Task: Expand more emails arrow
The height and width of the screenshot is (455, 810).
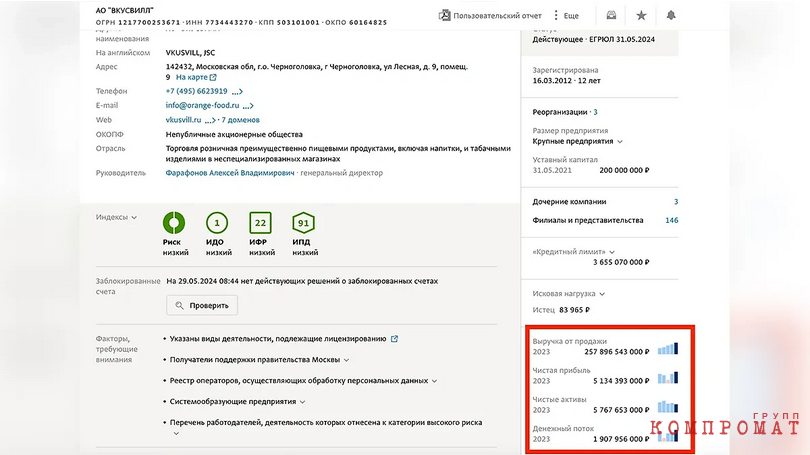Action: coord(248,106)
